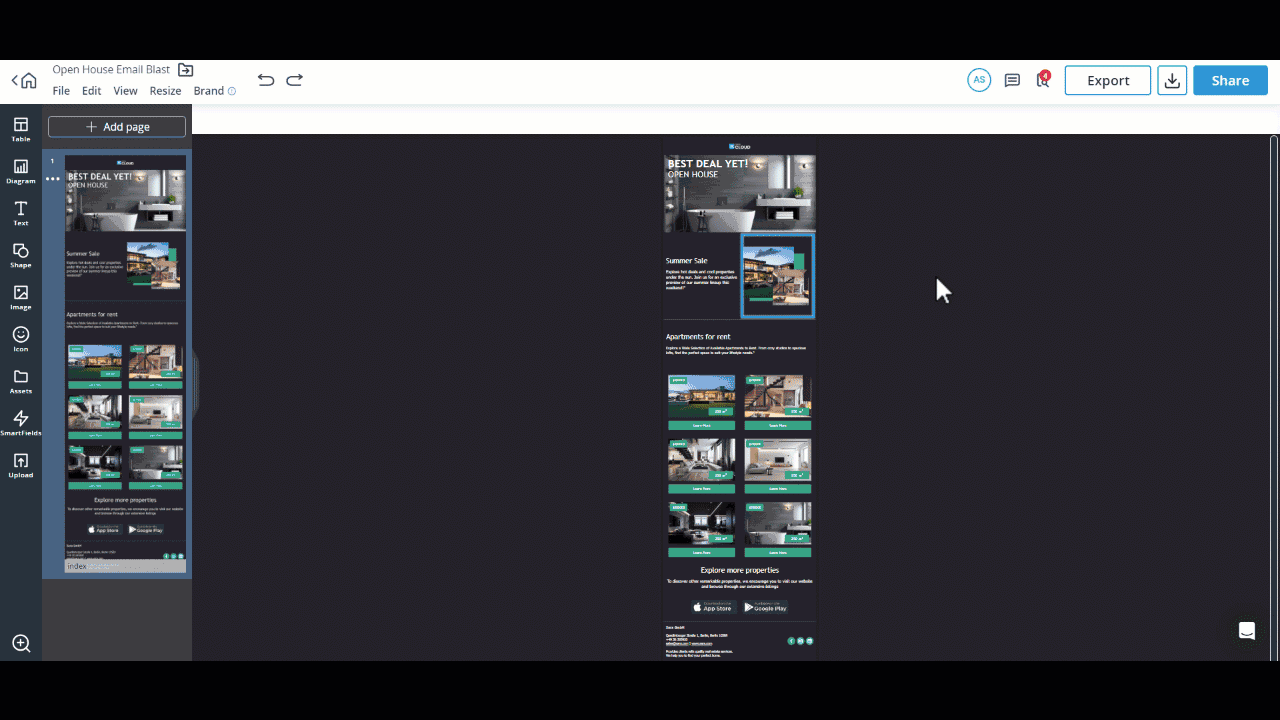Open the SmartFields panel

click(x=21, y=423)
